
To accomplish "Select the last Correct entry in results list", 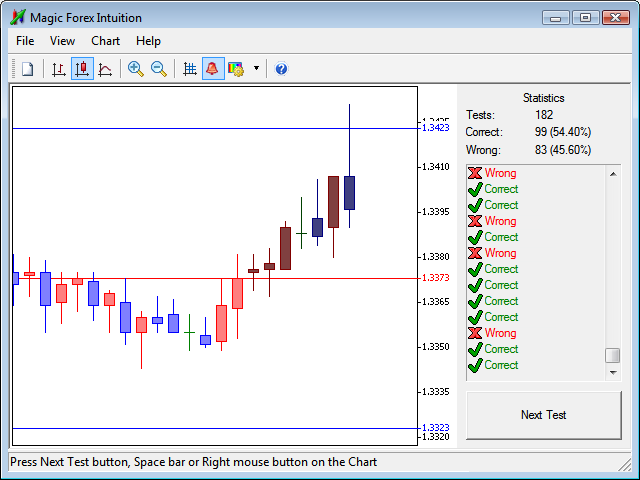I will pos(493,365).
